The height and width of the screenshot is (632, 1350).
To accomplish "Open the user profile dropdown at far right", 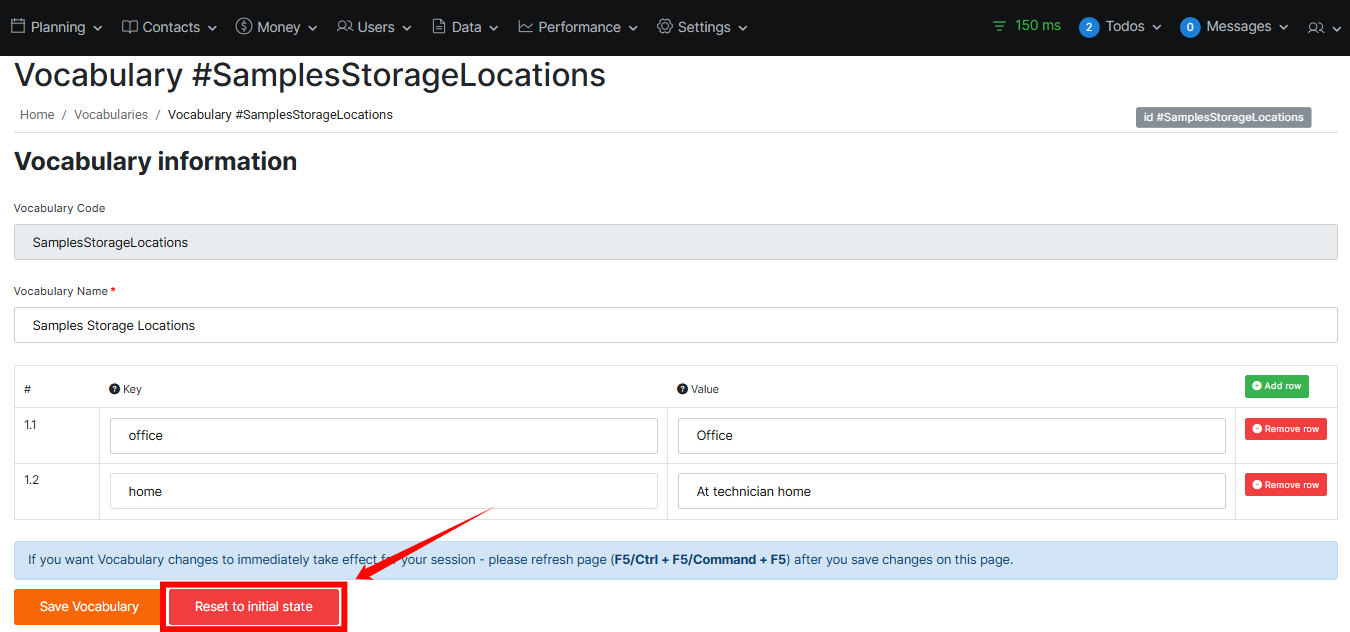I will [x=1323, y=28].
